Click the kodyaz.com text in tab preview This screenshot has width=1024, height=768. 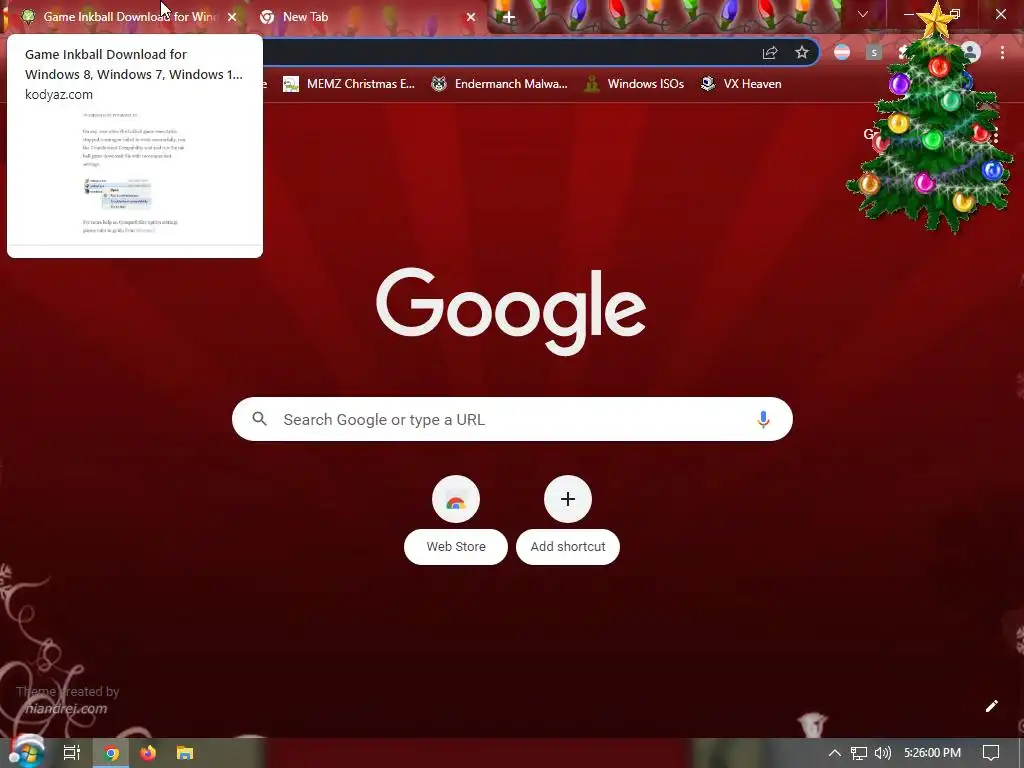pos(59,95)
